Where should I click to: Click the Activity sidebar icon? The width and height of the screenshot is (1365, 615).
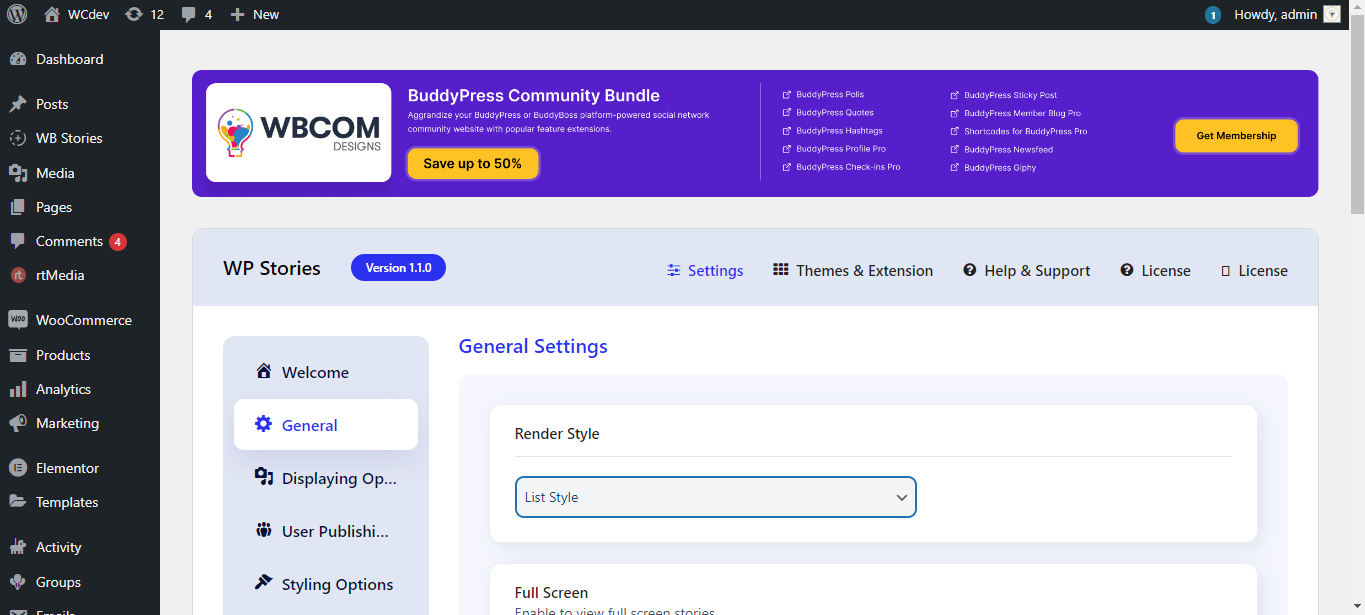[x=18, y=547]
